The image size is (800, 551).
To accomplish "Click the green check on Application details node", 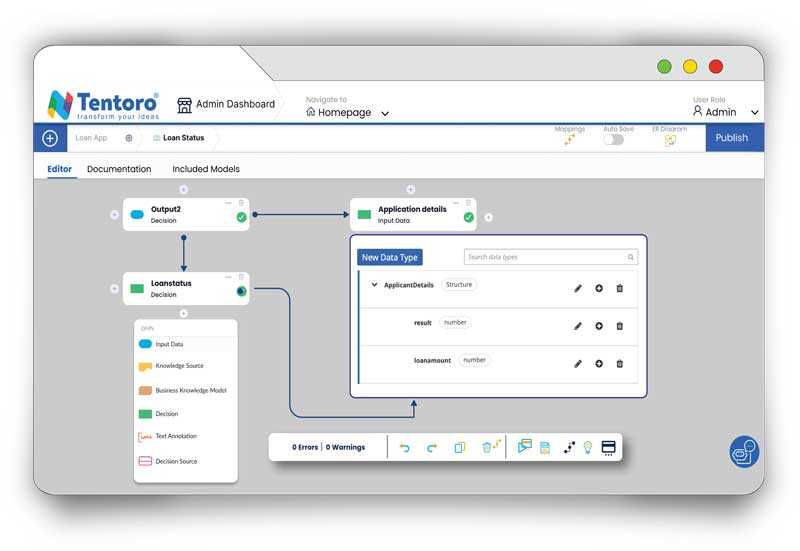I will (x=468, y=217).
